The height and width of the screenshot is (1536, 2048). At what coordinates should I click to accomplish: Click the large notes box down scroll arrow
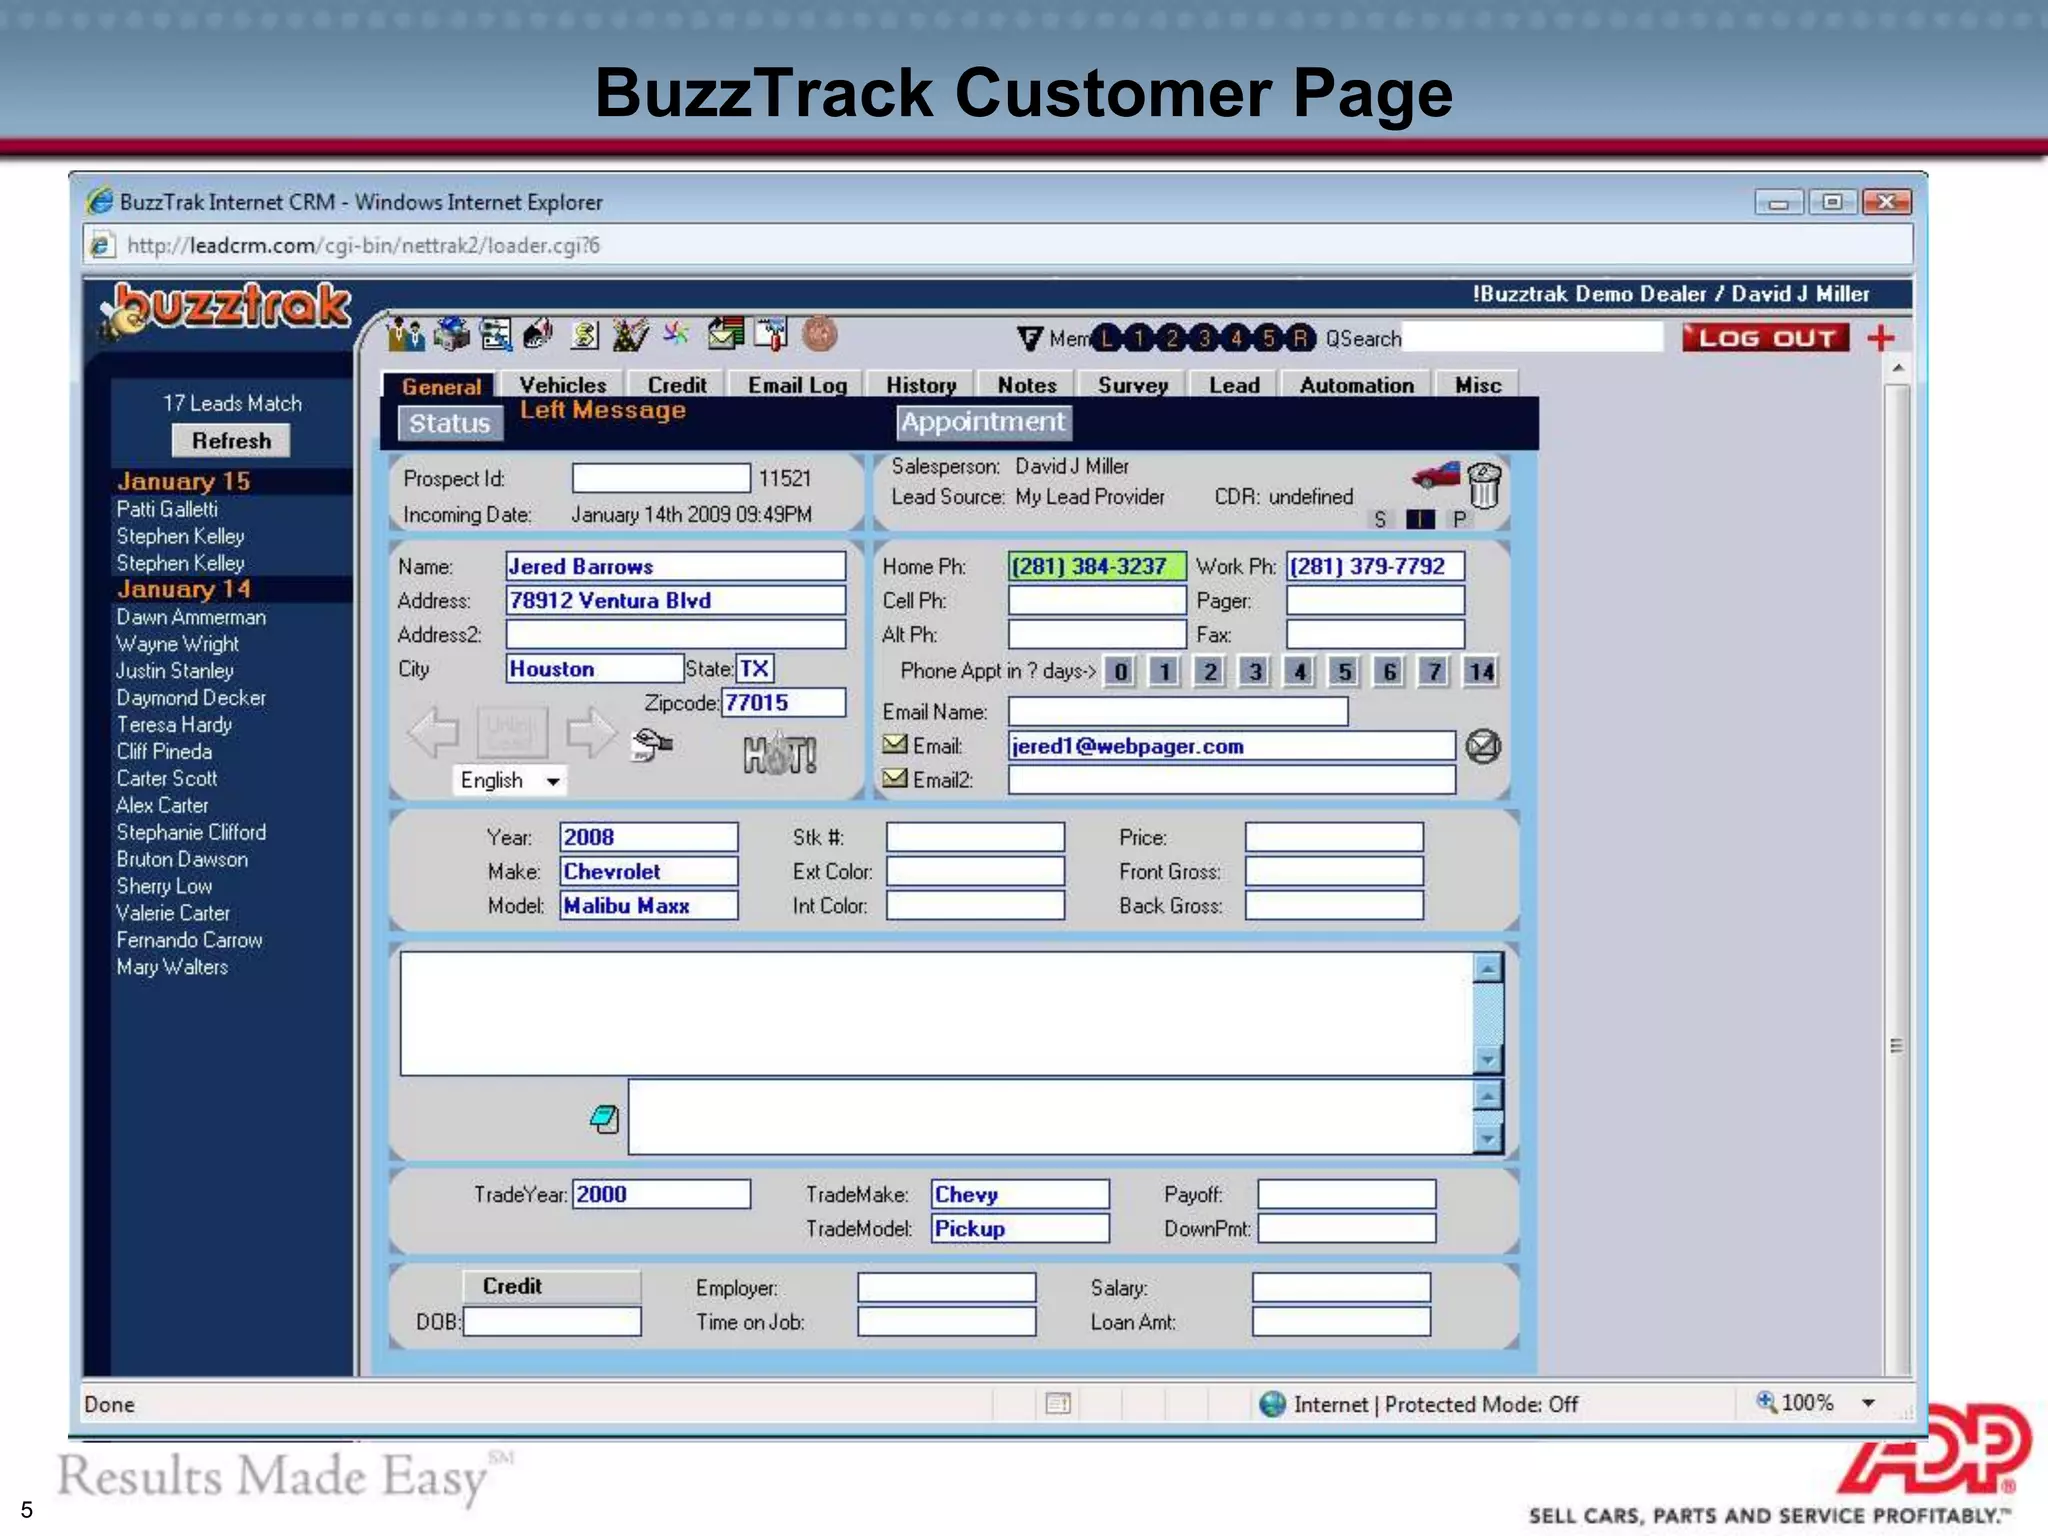(1488, 1060)
